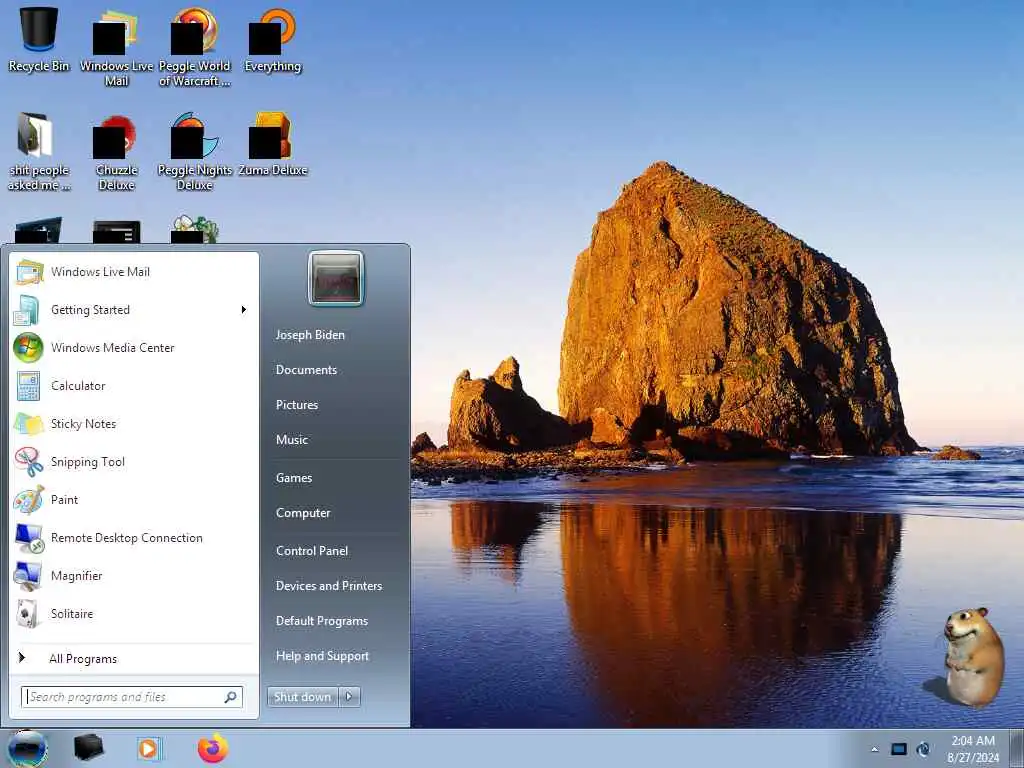This screenshot has height=768, width=1024.
Task: Open Help and Support
Action: [323, 656]
